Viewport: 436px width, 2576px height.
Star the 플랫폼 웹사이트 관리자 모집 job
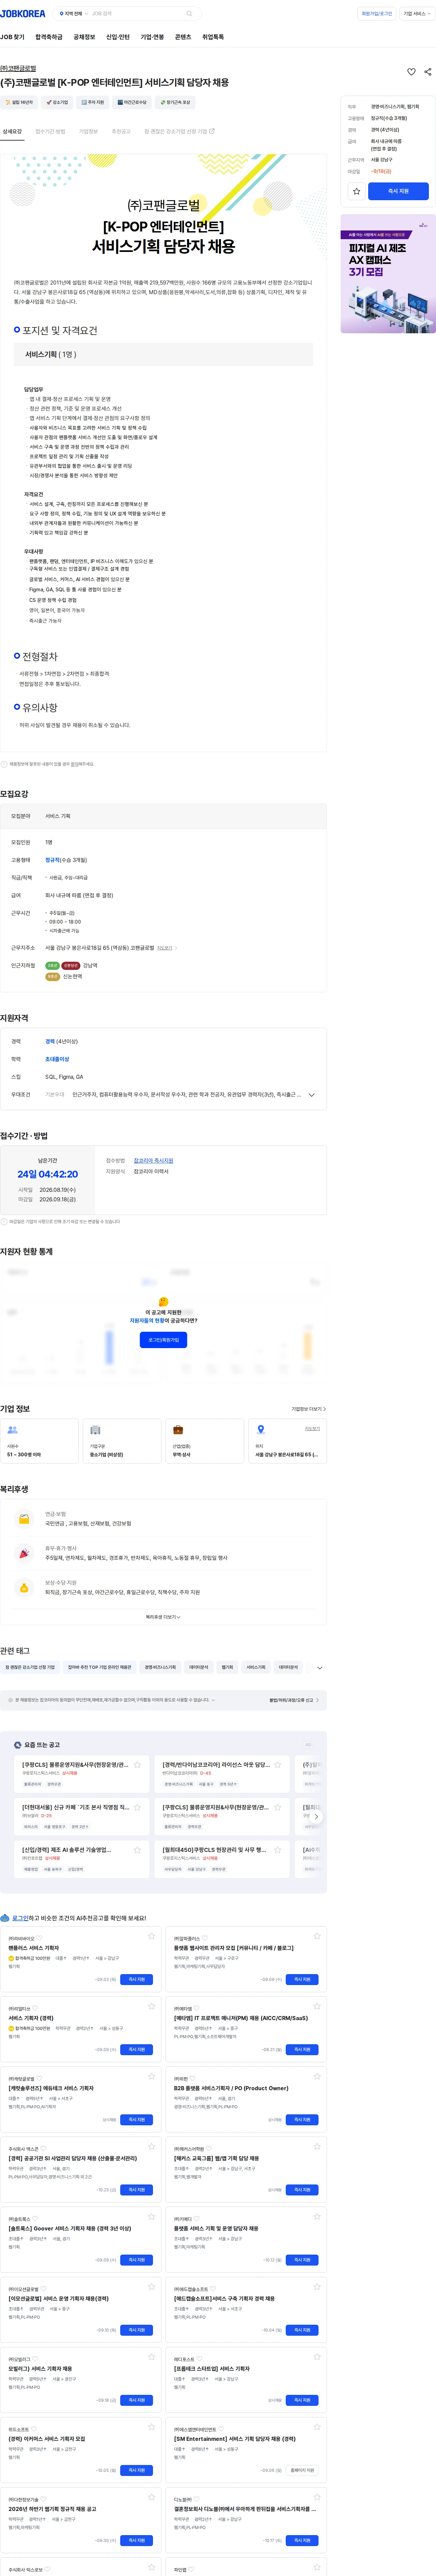coord(317,1936)
